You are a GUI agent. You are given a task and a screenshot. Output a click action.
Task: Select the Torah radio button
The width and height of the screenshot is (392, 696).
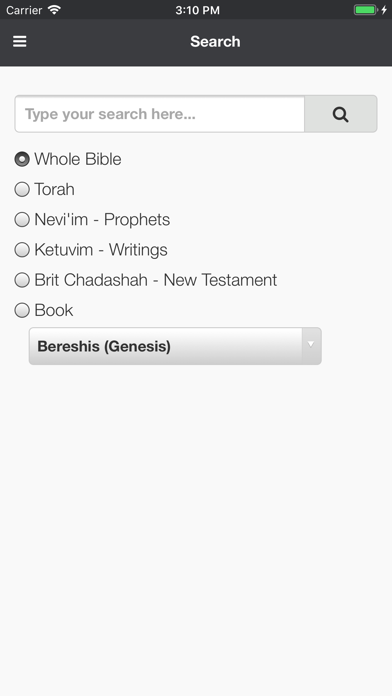(22, 189)
